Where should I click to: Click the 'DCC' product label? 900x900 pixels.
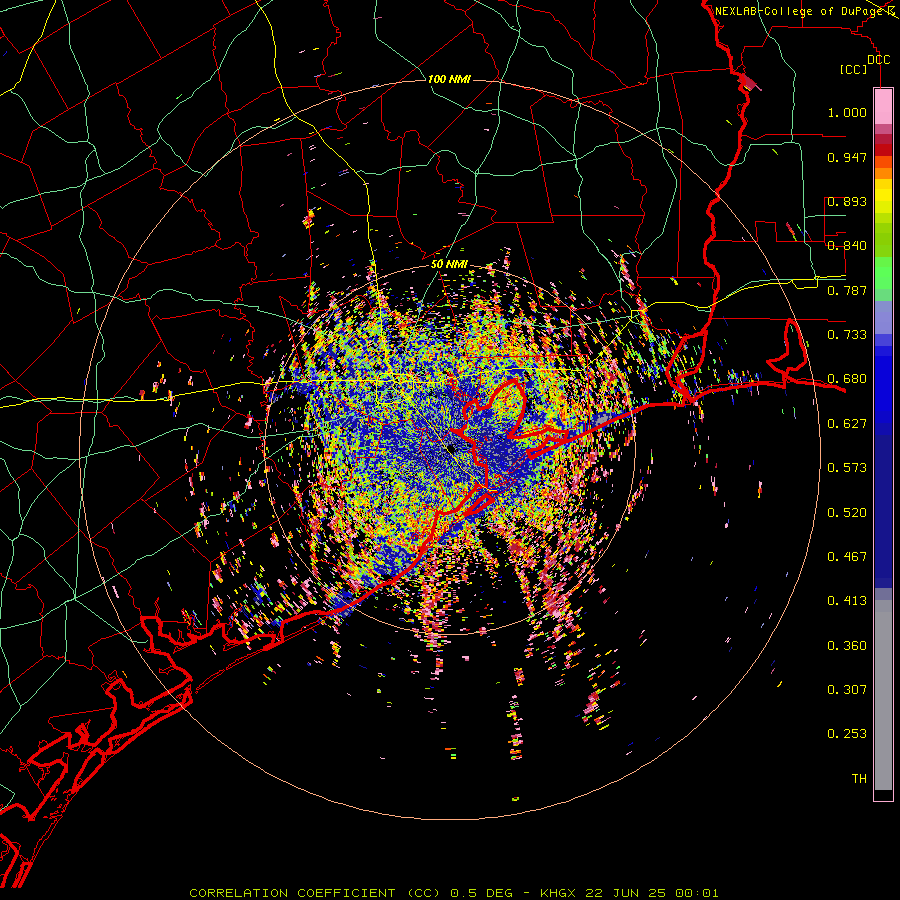(878, 60)
